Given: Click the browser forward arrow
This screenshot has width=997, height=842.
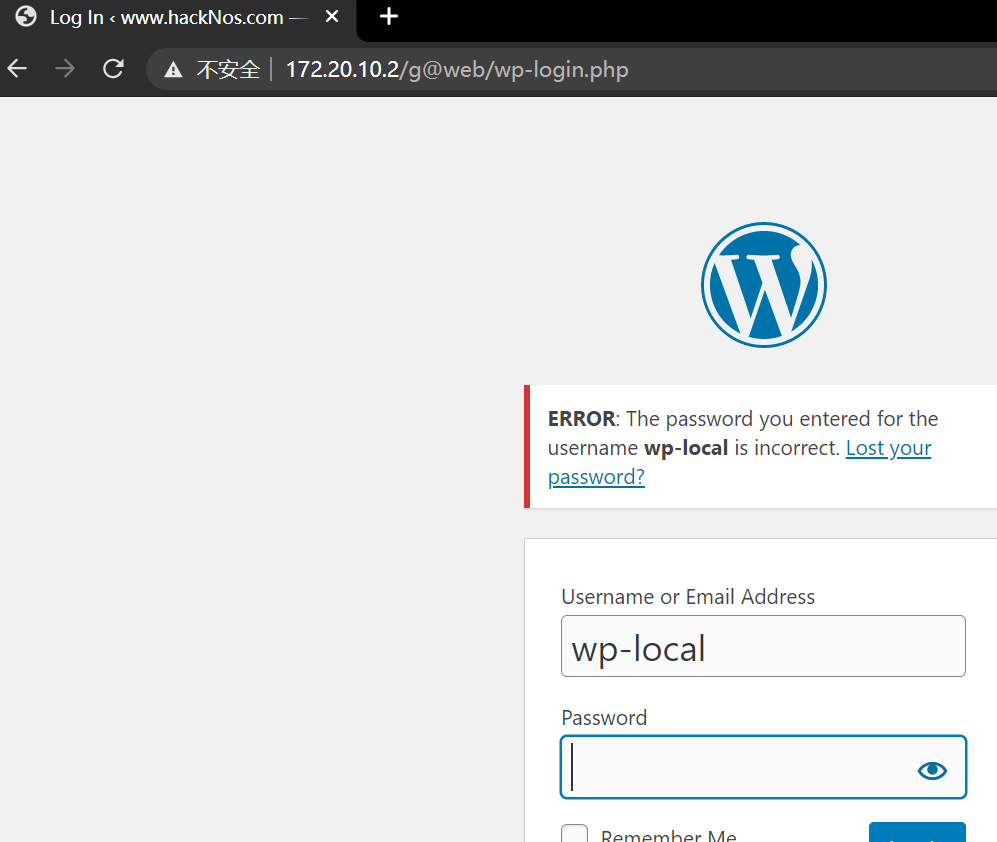Looking at the screenshot, I should click(x=65, y=68).
